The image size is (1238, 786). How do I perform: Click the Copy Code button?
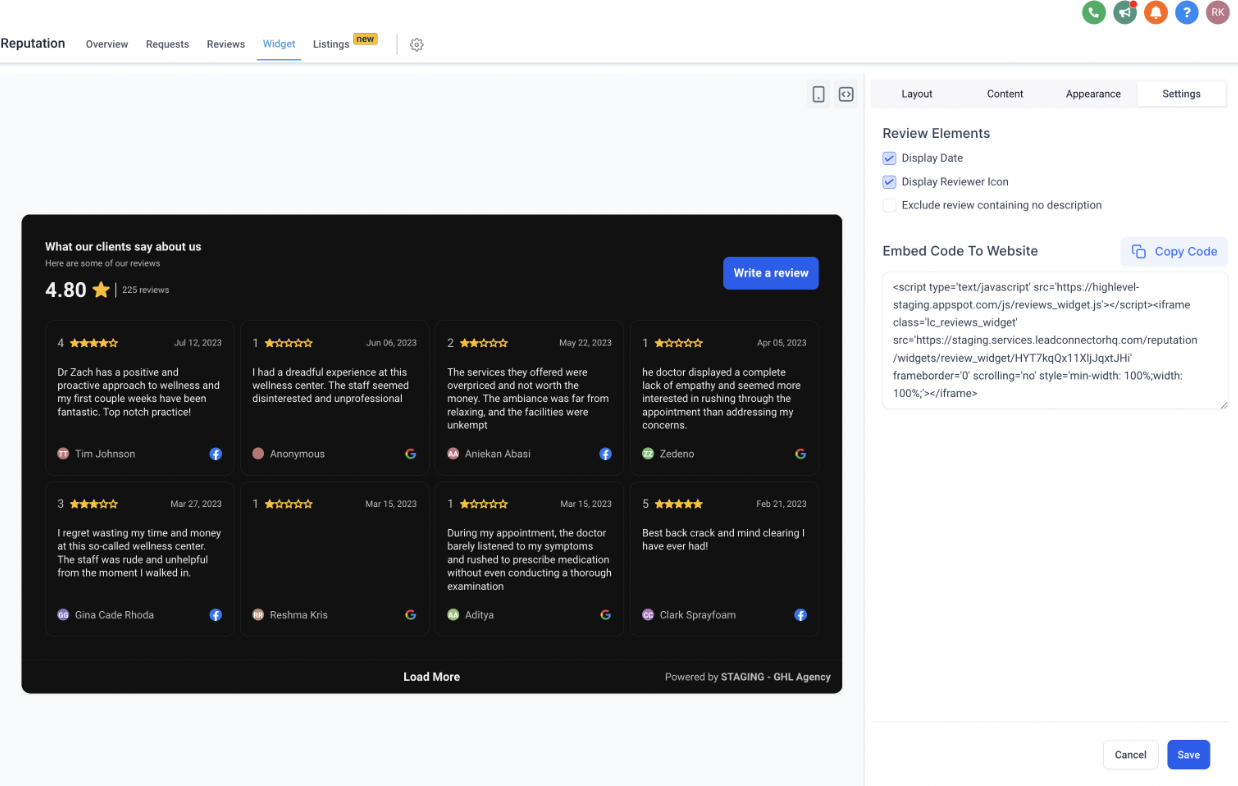1174,252
